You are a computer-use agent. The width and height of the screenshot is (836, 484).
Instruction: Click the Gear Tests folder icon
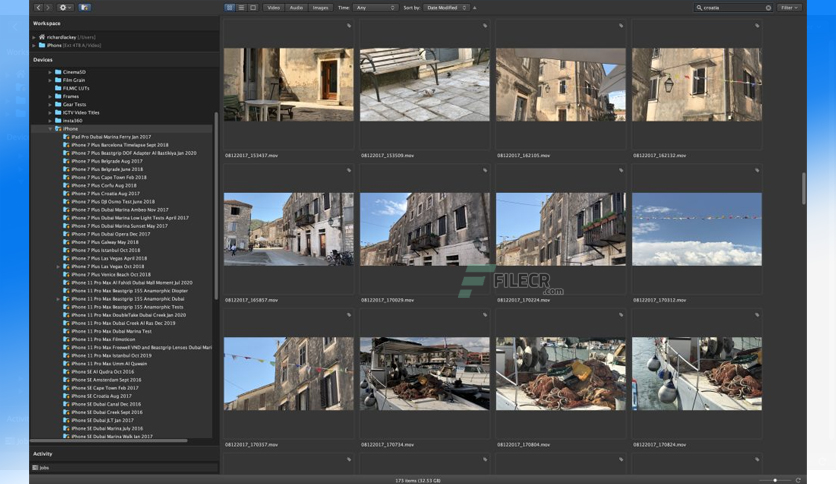(58, 104)
